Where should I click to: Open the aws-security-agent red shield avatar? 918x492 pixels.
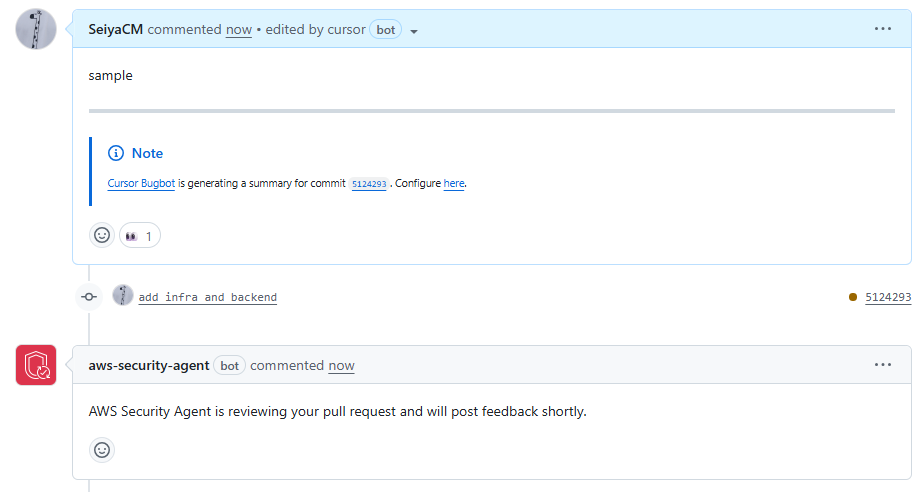[36, 365]
